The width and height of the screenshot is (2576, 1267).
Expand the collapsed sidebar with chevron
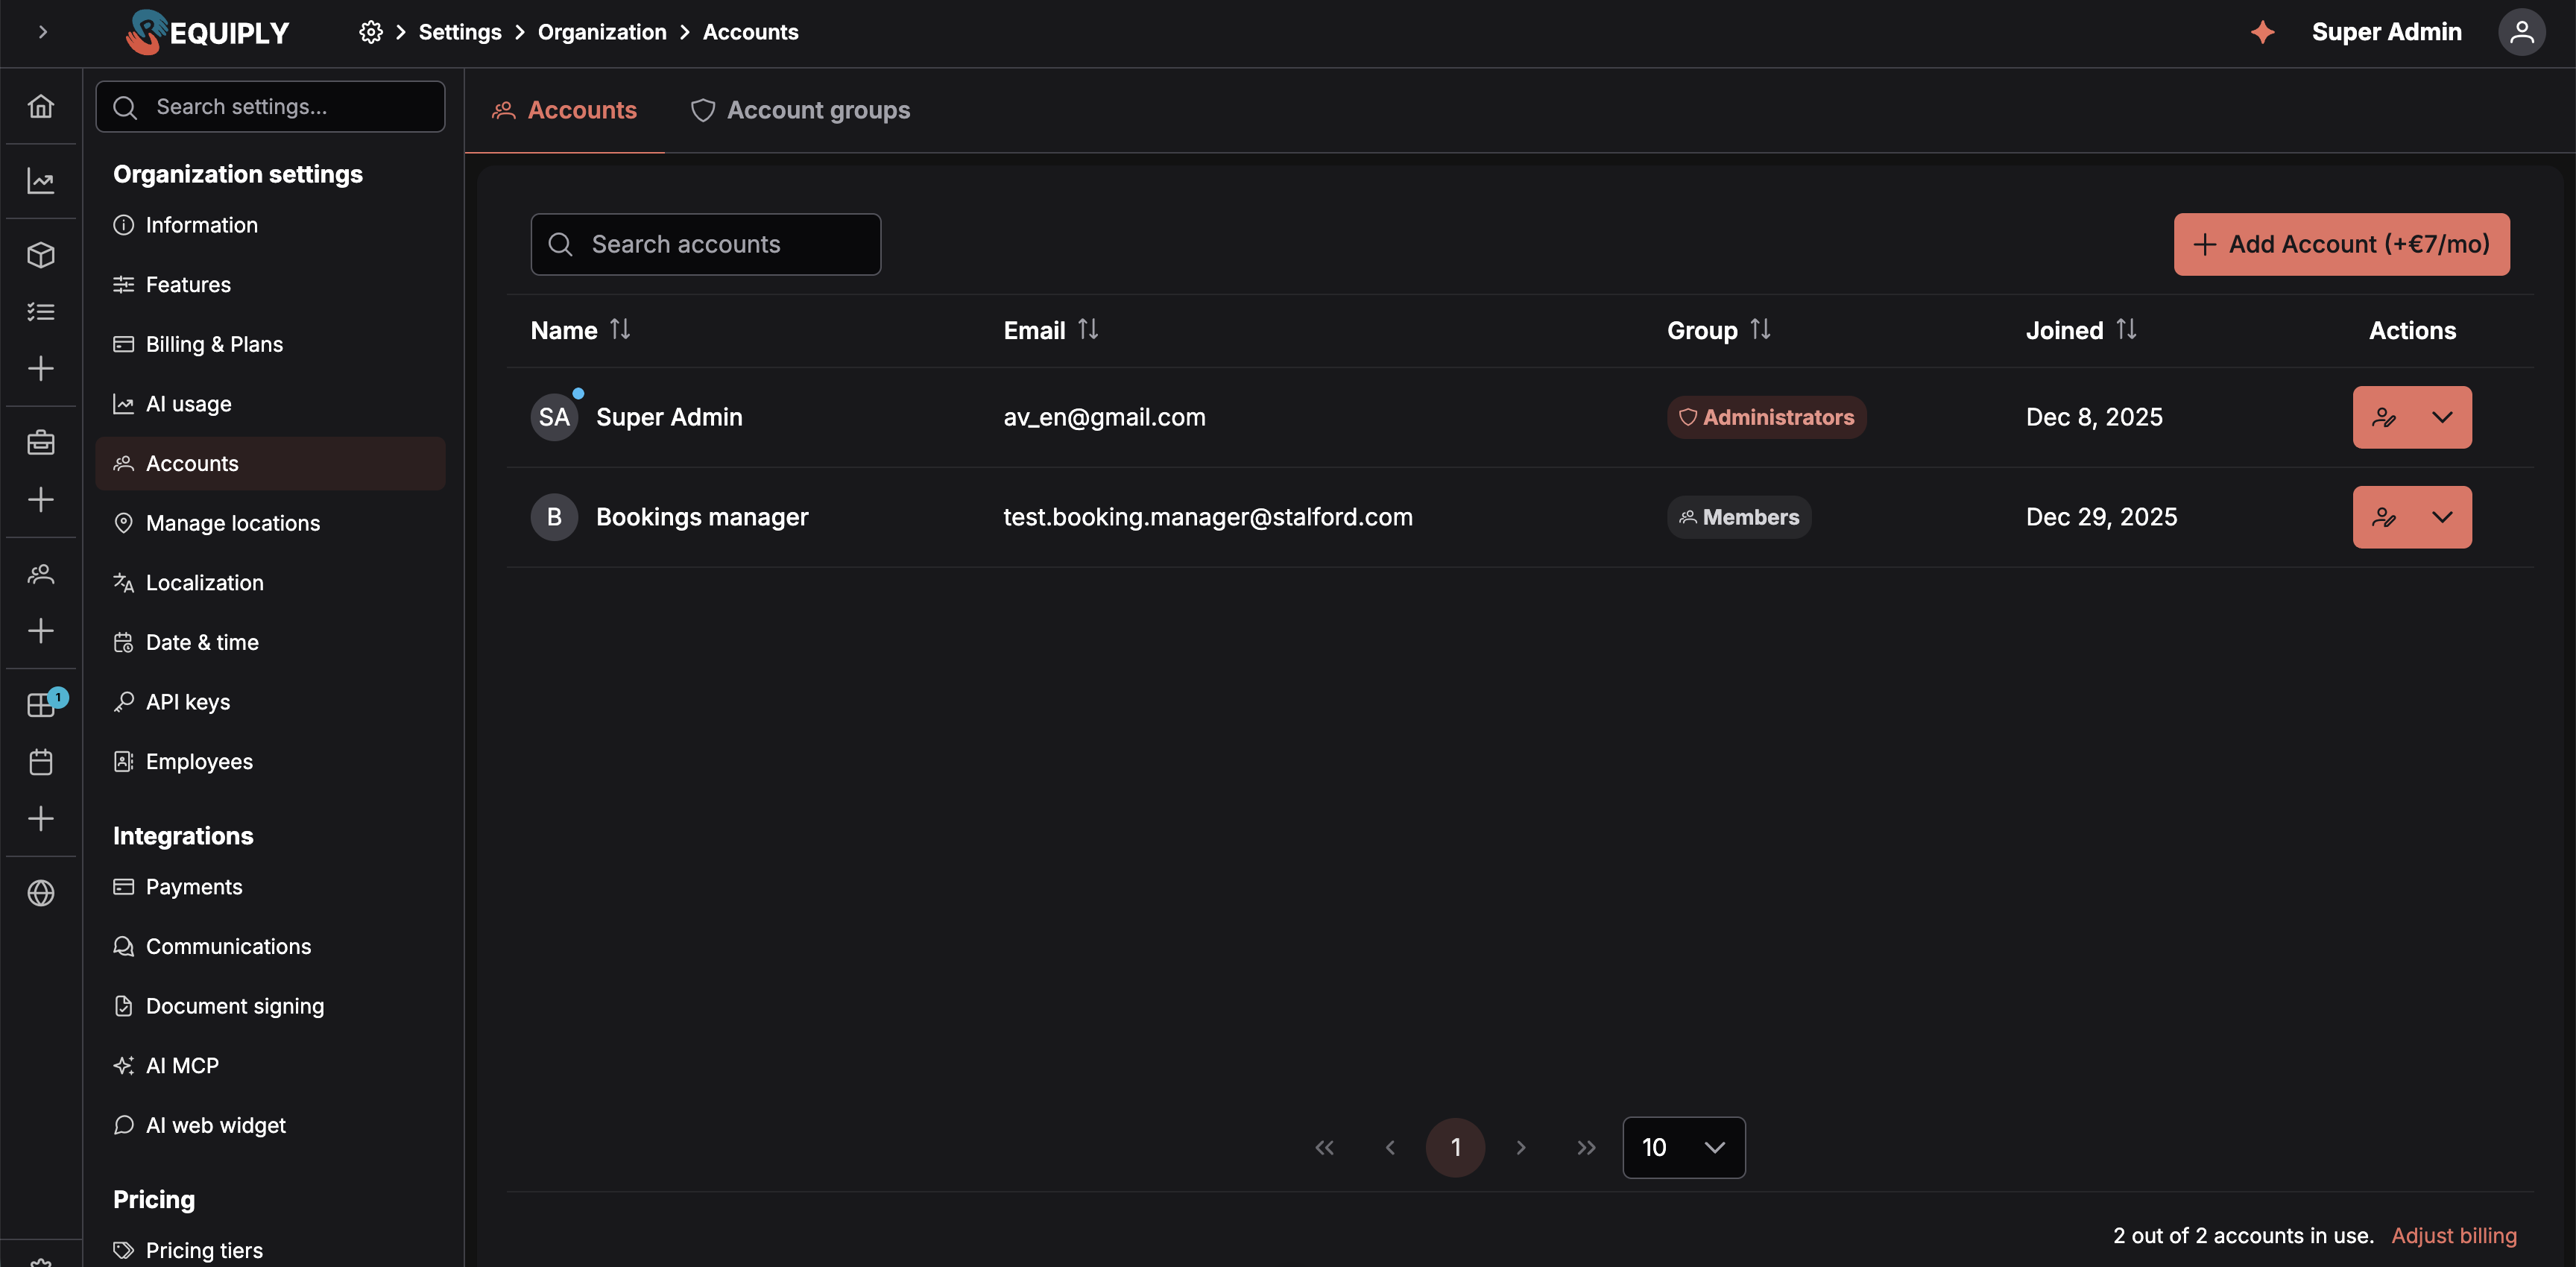point(43,32)
